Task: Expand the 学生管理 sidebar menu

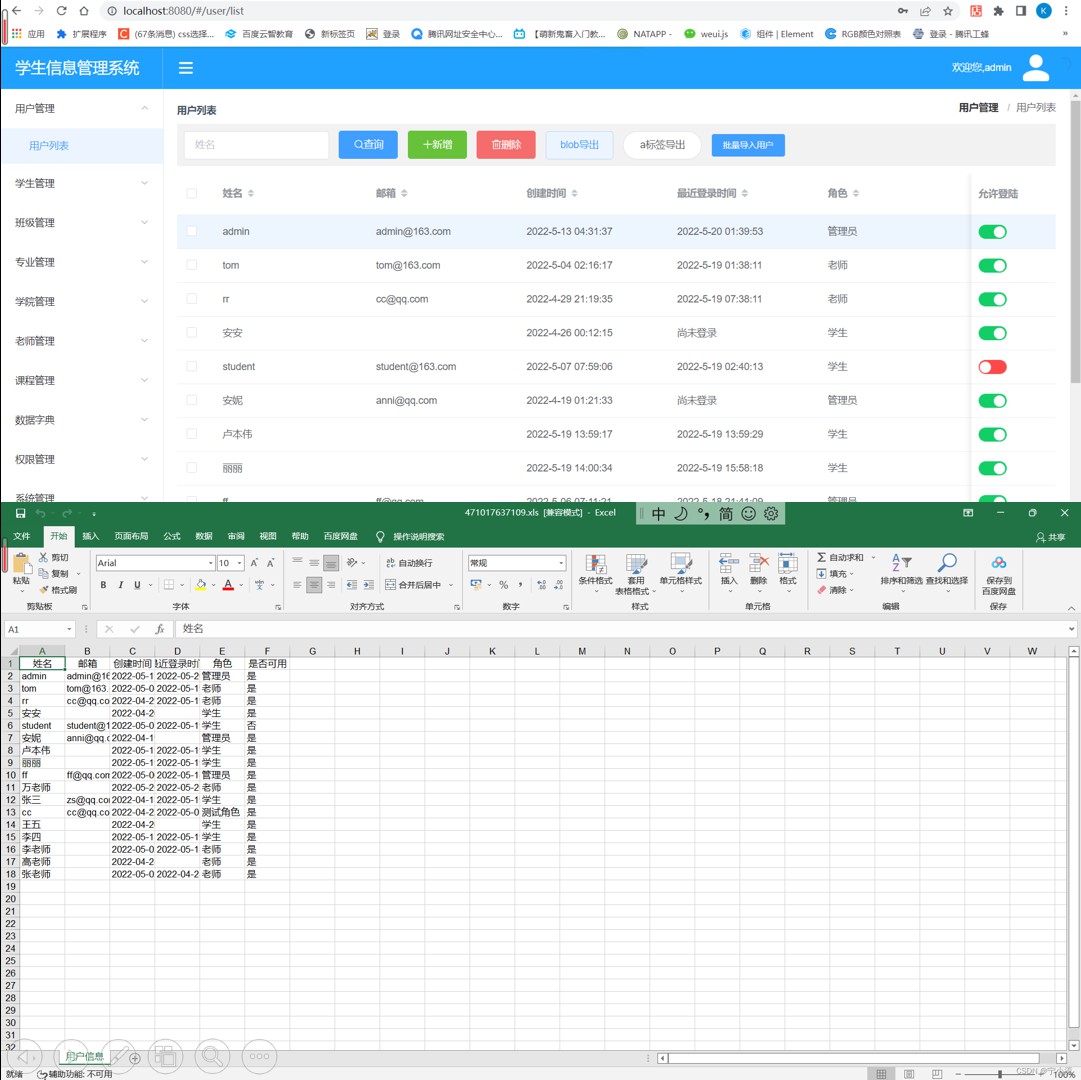Action: point(81,183)
